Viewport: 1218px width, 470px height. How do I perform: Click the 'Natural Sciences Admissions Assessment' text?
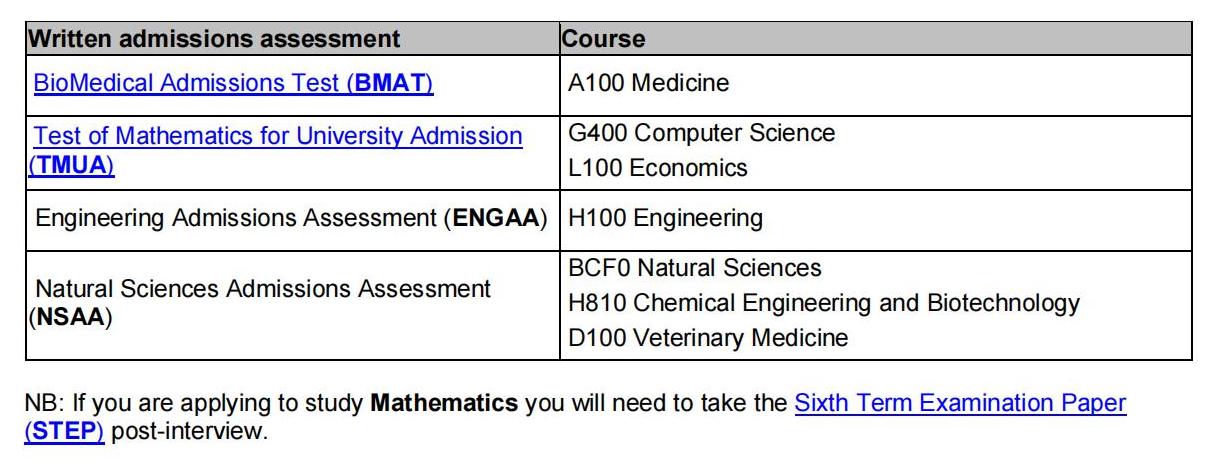(263, 289)
